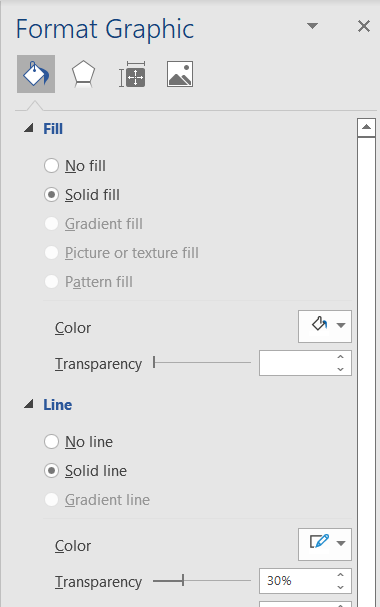Increase line Transparency with the up spinner

tap(341, 575)
